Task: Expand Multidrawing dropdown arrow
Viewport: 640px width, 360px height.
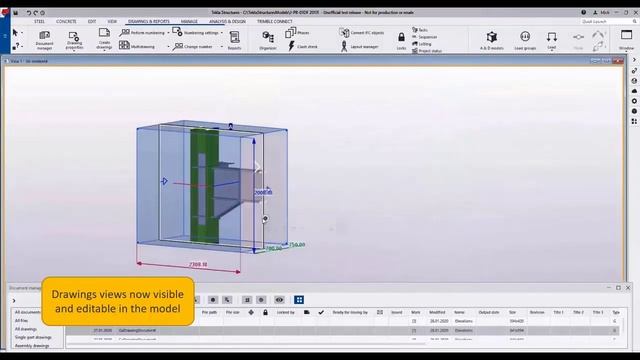Action: coord(168,47)
